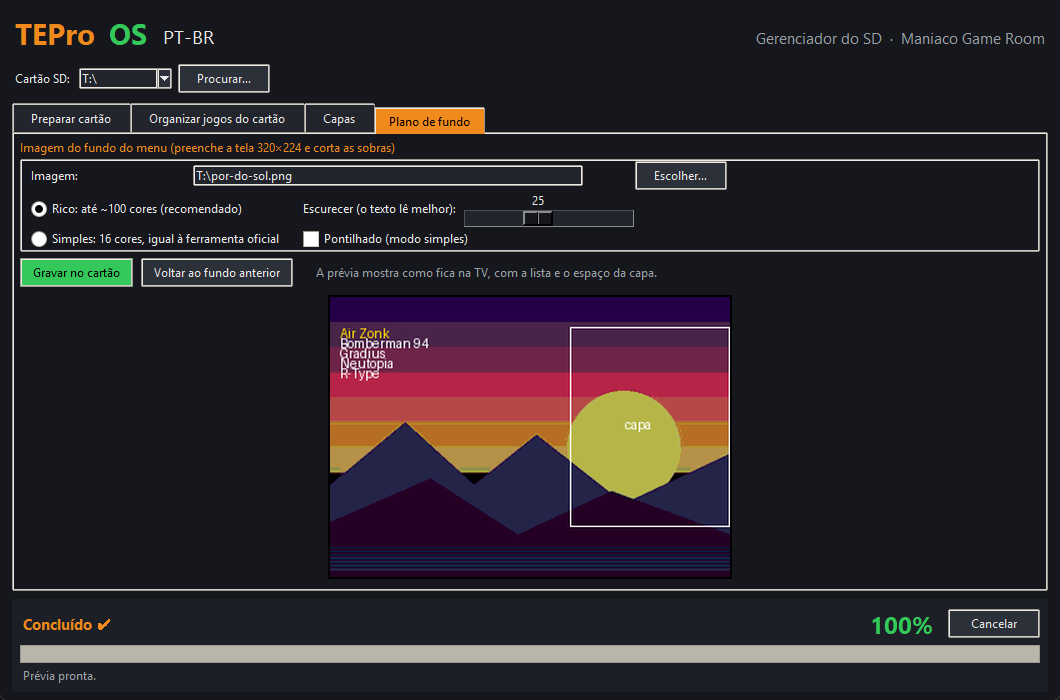
Task: Click the sunset preview image
Action: (530, 437)
